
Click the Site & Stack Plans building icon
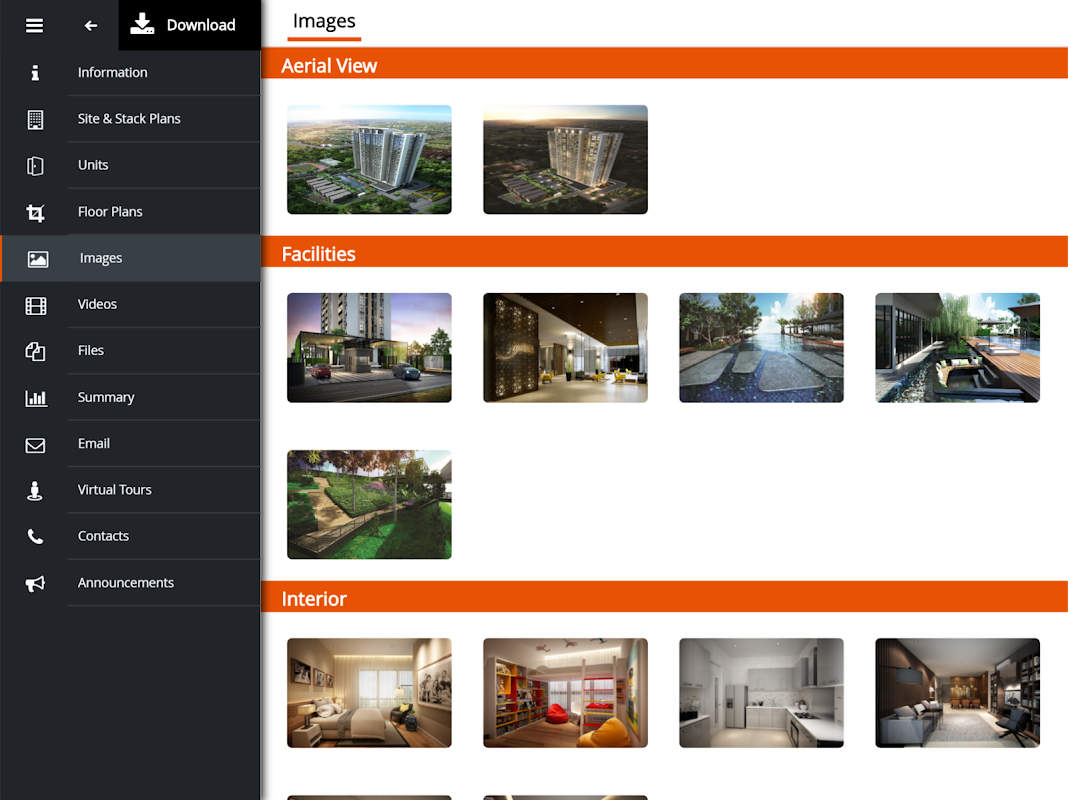(35, 119)
